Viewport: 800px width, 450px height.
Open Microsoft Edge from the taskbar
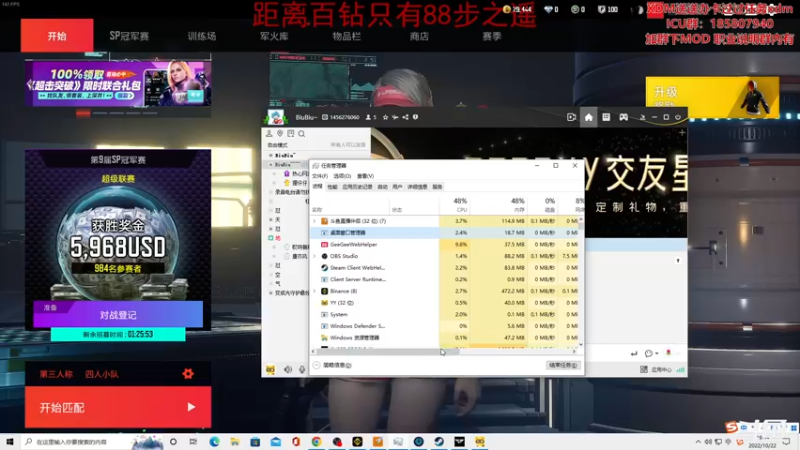pos(214,442)
